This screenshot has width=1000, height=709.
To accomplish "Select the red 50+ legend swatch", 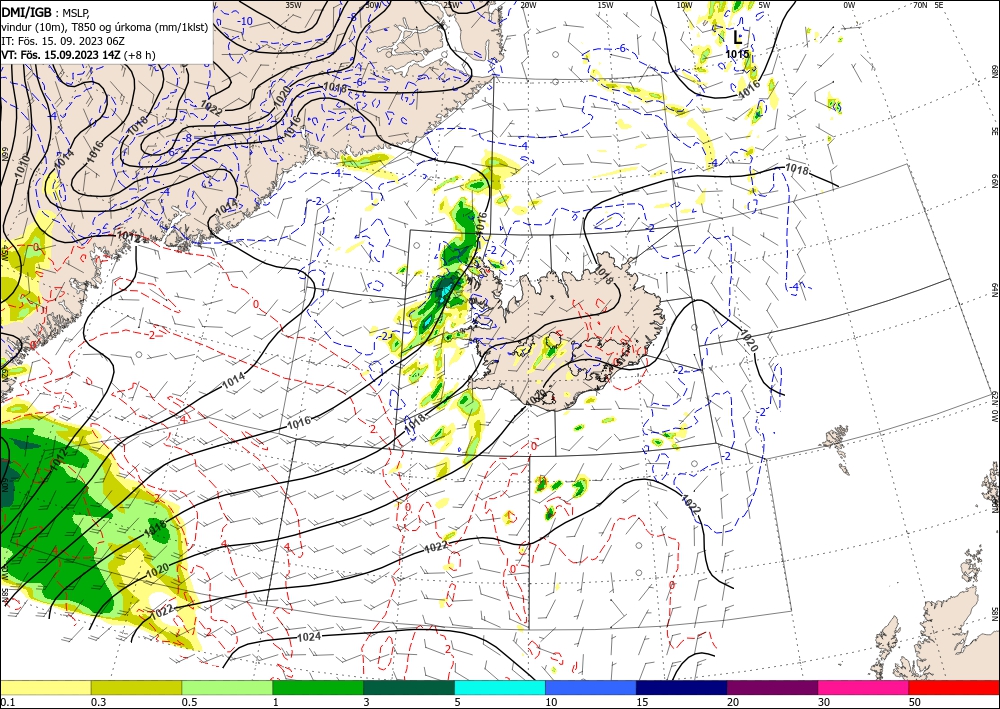I will (x=954, y=687).
